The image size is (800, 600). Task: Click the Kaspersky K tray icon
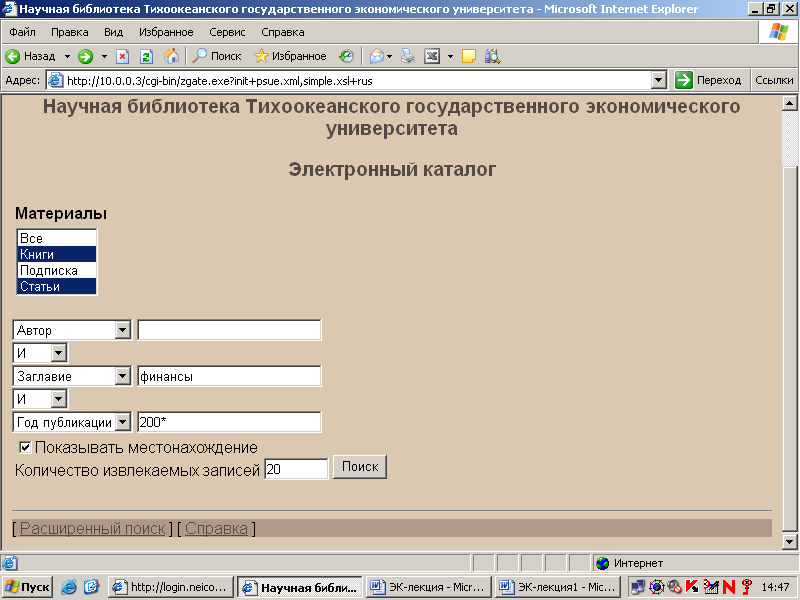692,587
